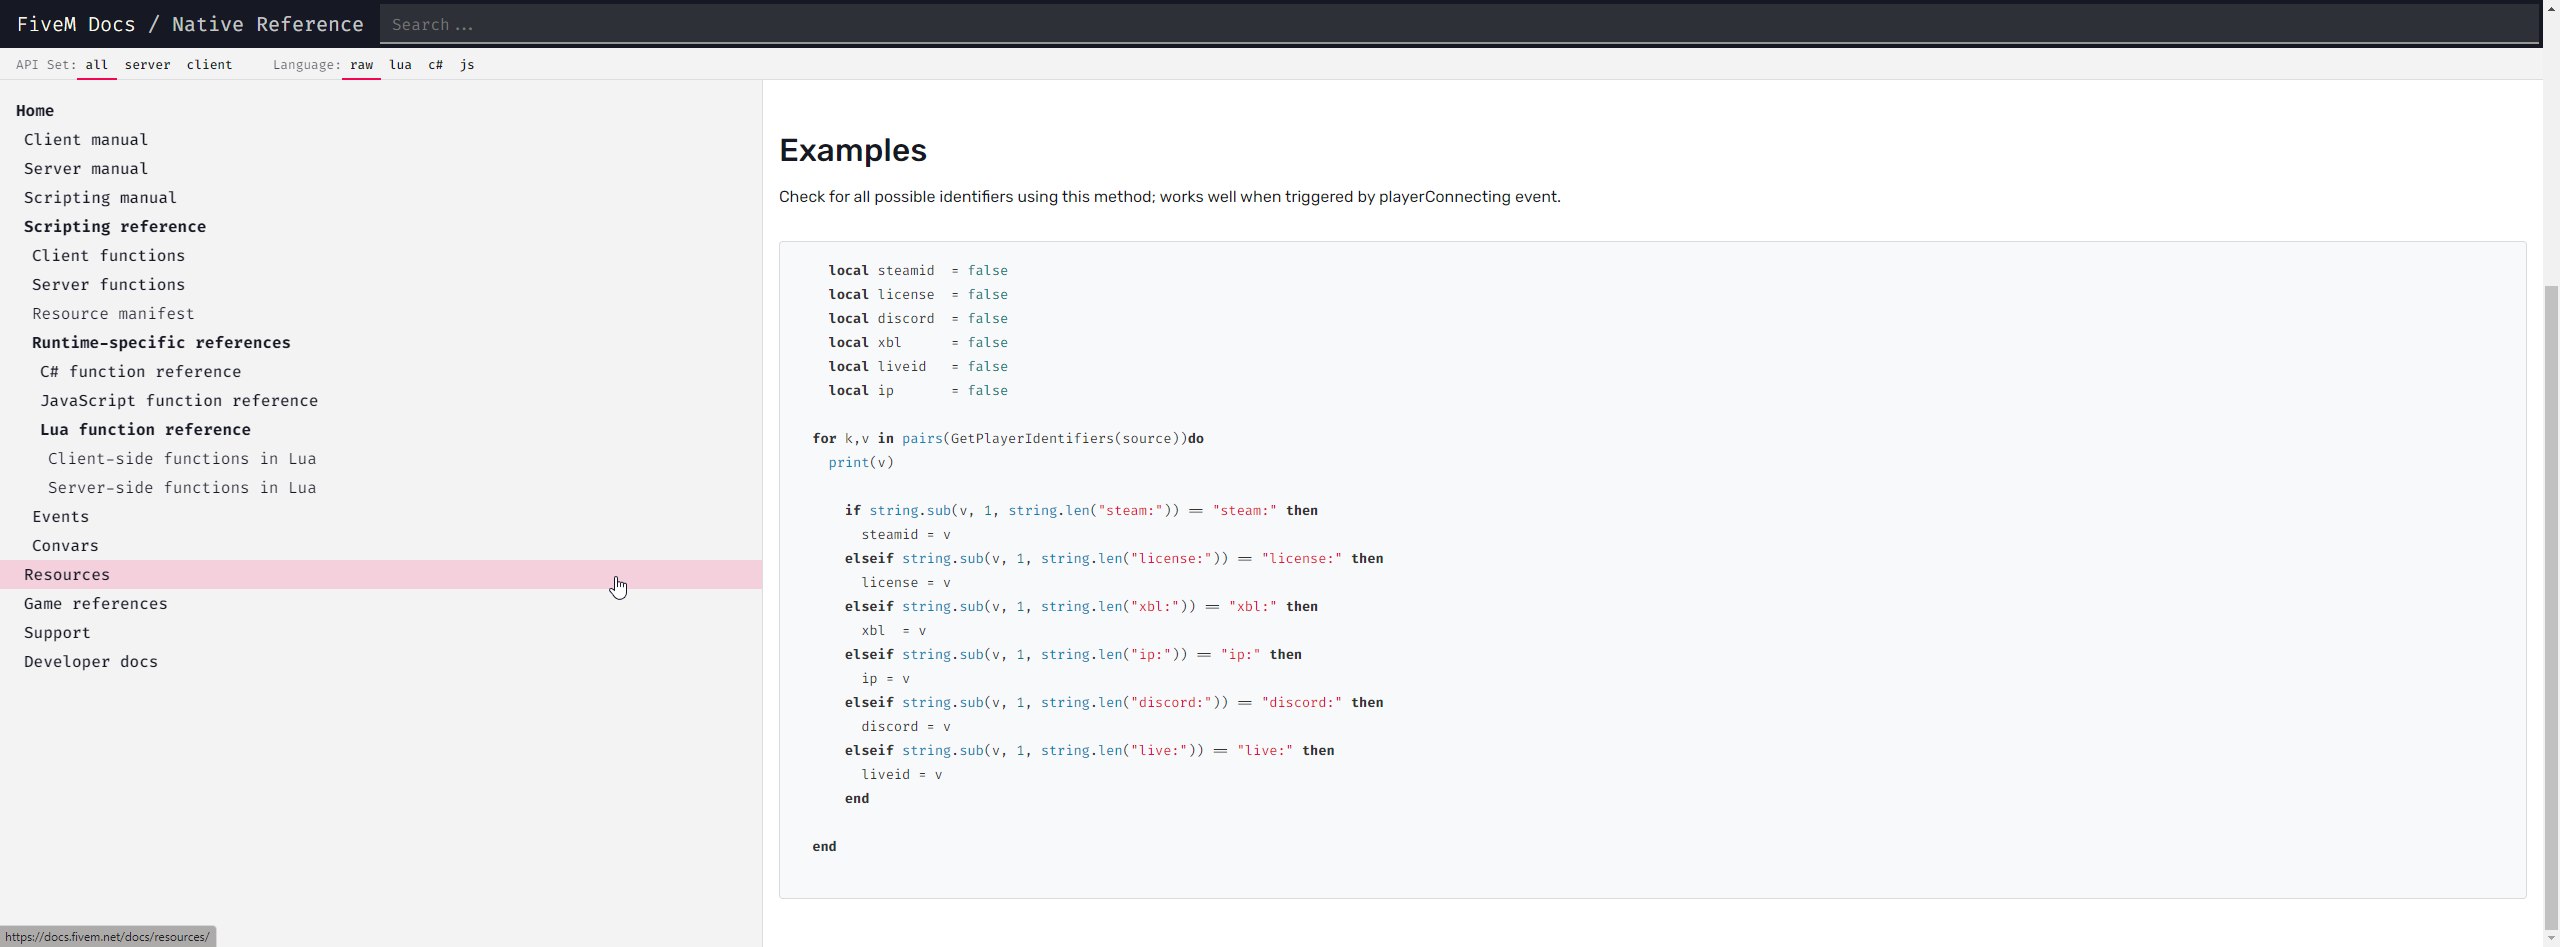This screenshot has height=947, width=2560.
Task: Open the Resources sidebar item
Action: 67,575
